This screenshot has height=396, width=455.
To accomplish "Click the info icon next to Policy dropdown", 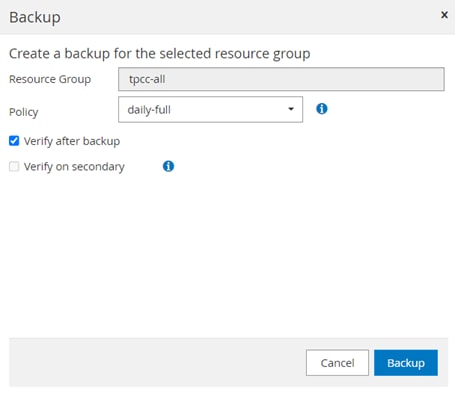I will [x=322, y=109].
